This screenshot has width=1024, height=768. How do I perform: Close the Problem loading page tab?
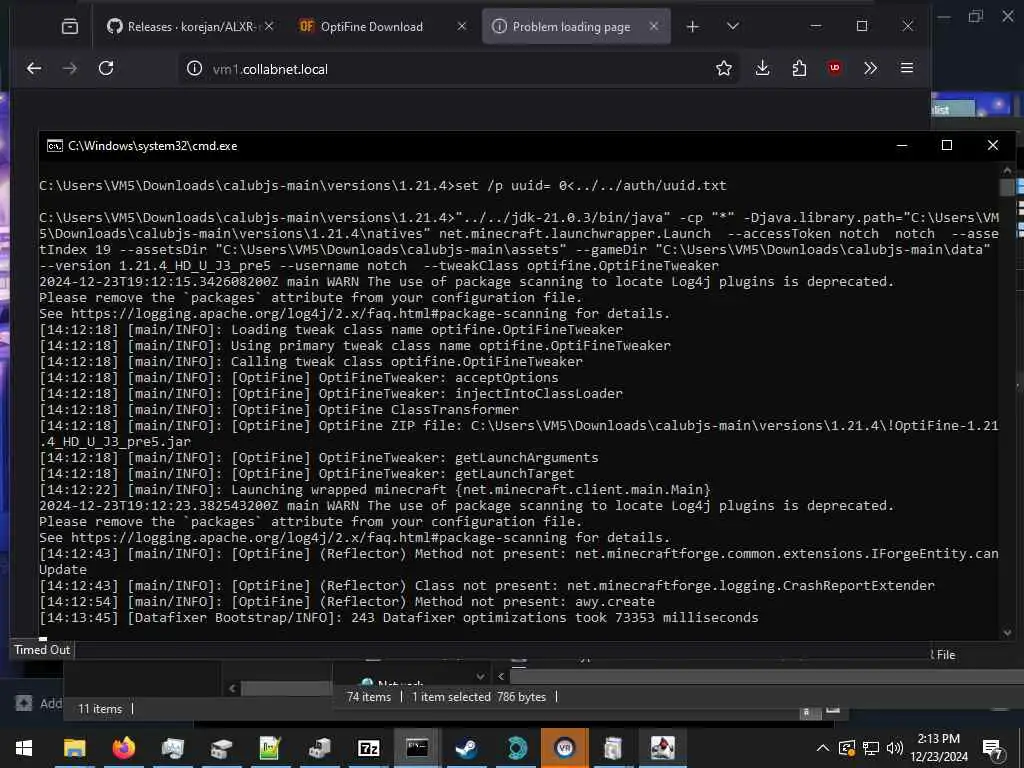click(654, 26)
